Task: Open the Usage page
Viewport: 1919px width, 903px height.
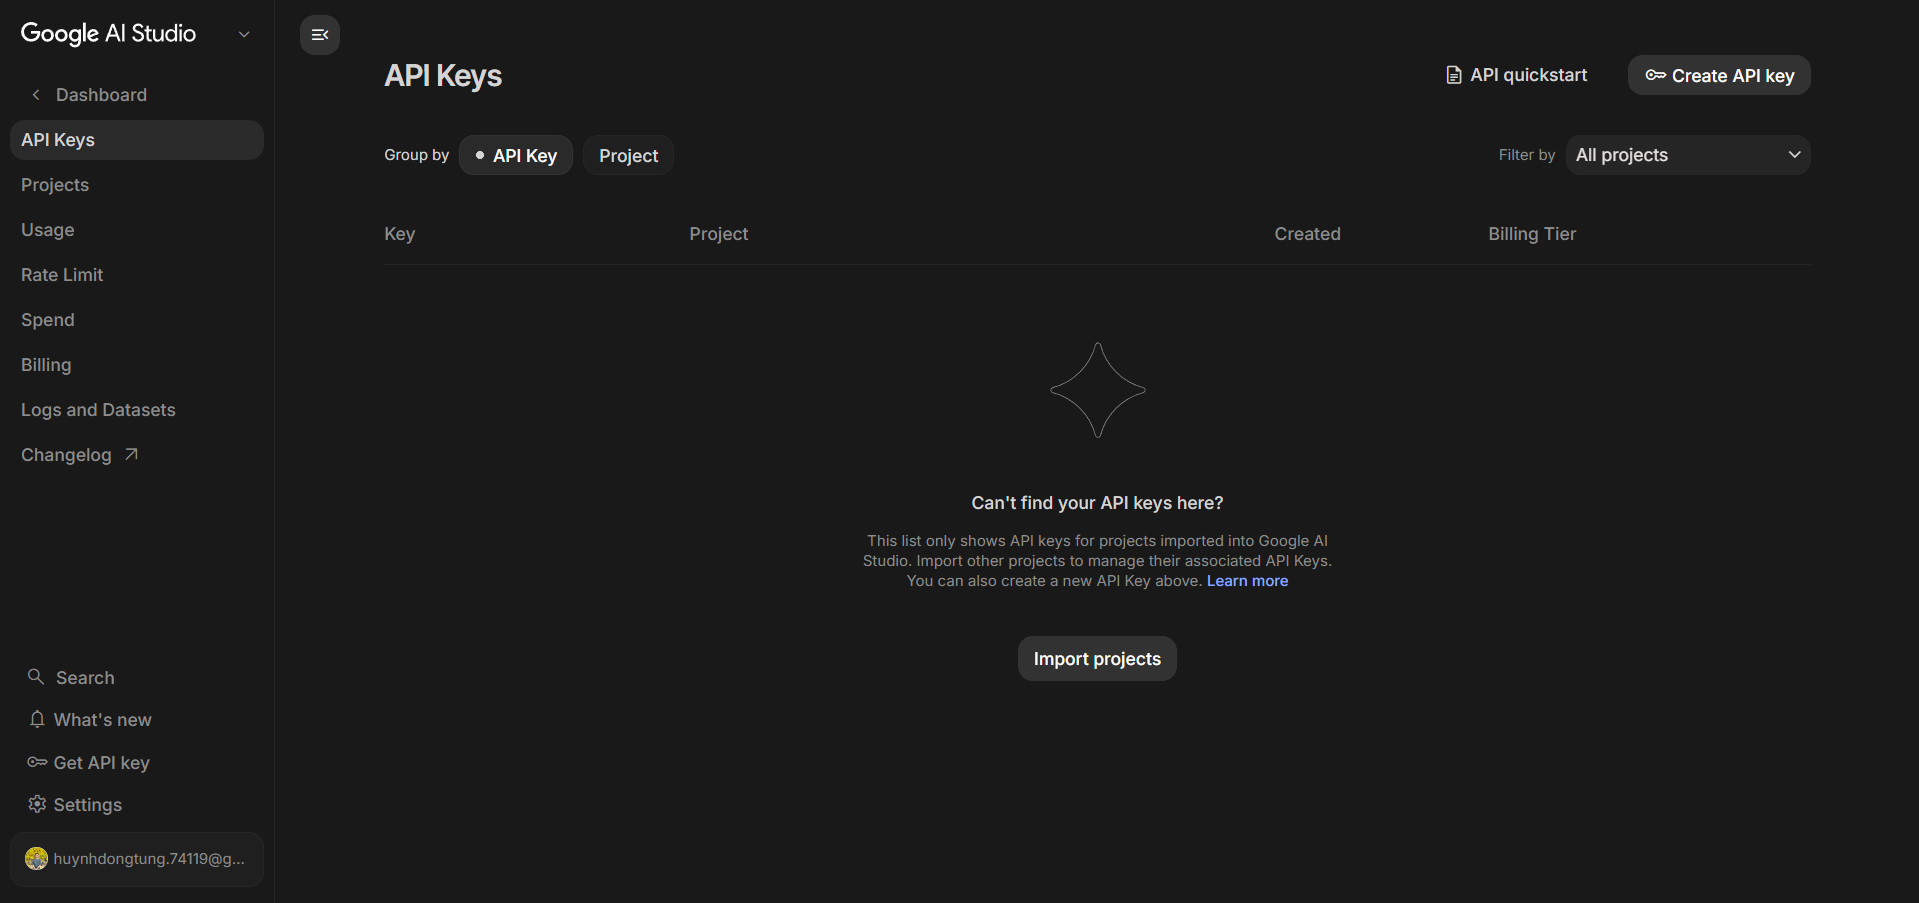Action: tap(137, 230)
